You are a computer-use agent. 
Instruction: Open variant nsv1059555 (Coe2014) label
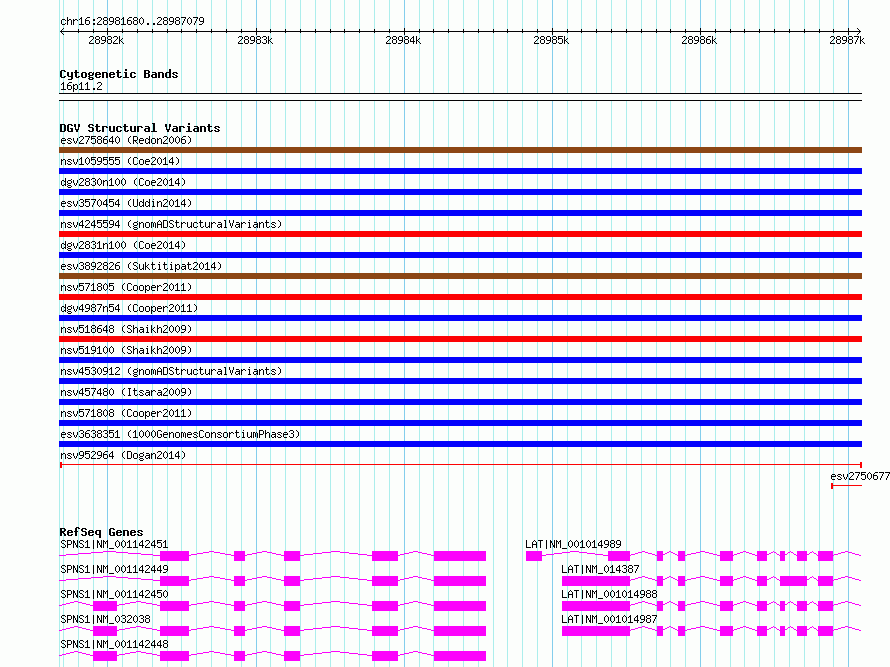pyautogui.click(x=120, y=161)
